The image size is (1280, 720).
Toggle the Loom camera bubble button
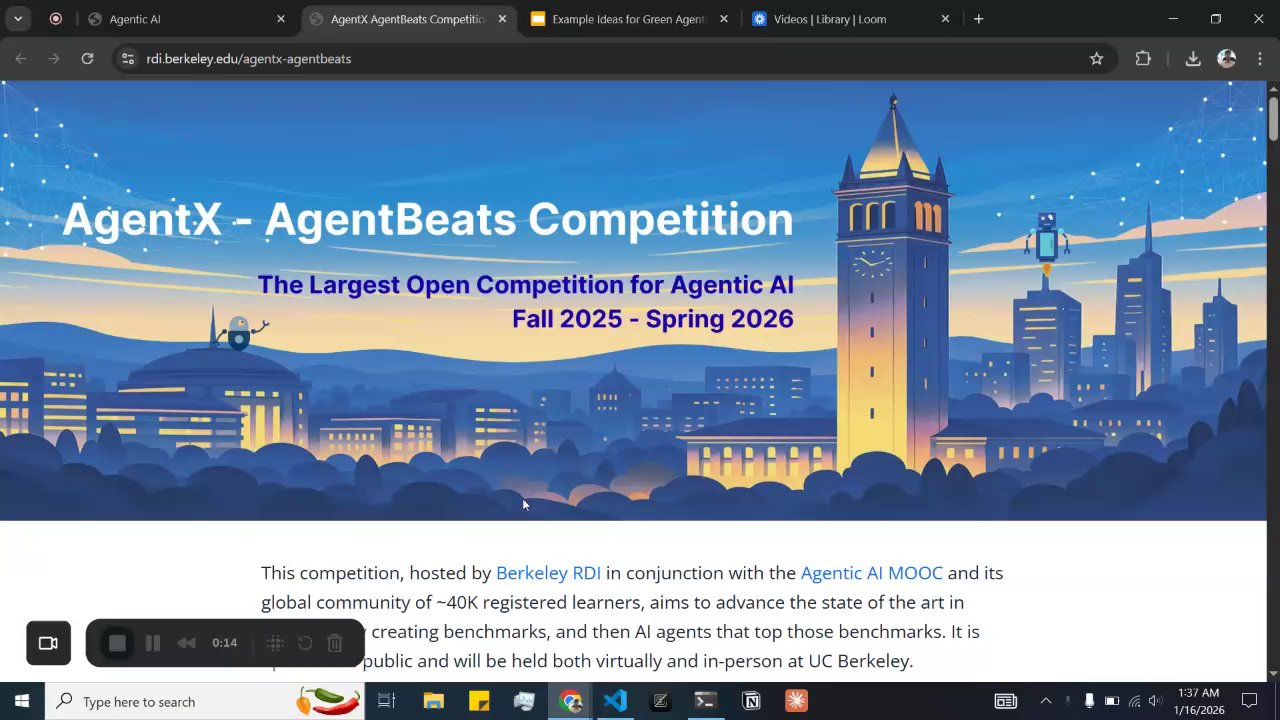click(48, 643)
